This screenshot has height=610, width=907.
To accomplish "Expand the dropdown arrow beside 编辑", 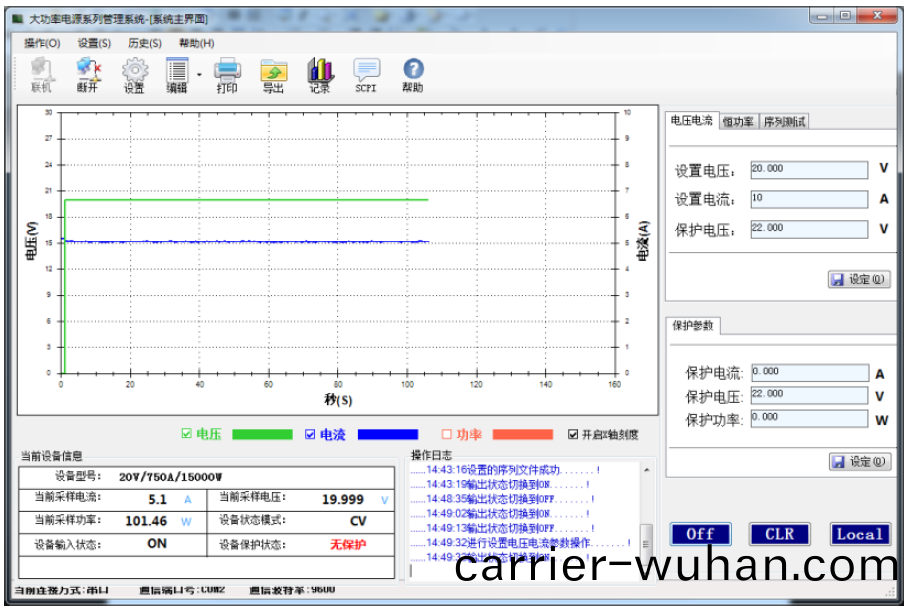I will [199, 74].
